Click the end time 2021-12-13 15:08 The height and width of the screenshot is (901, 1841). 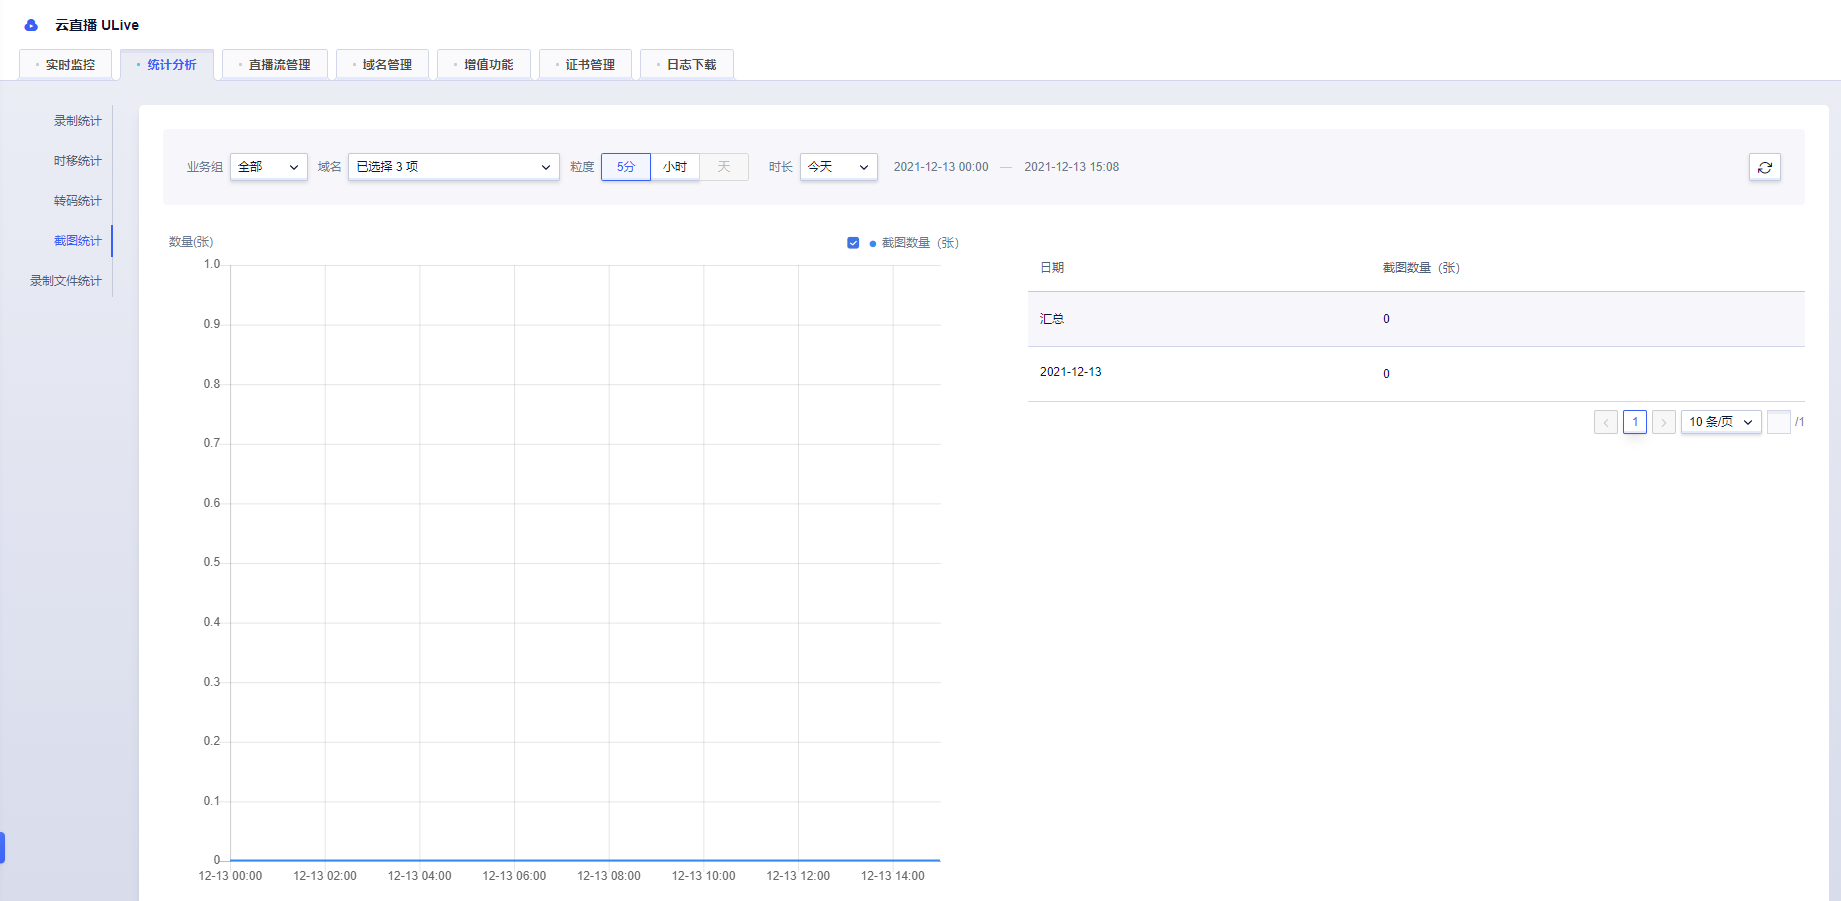[x=1072, y=167]
